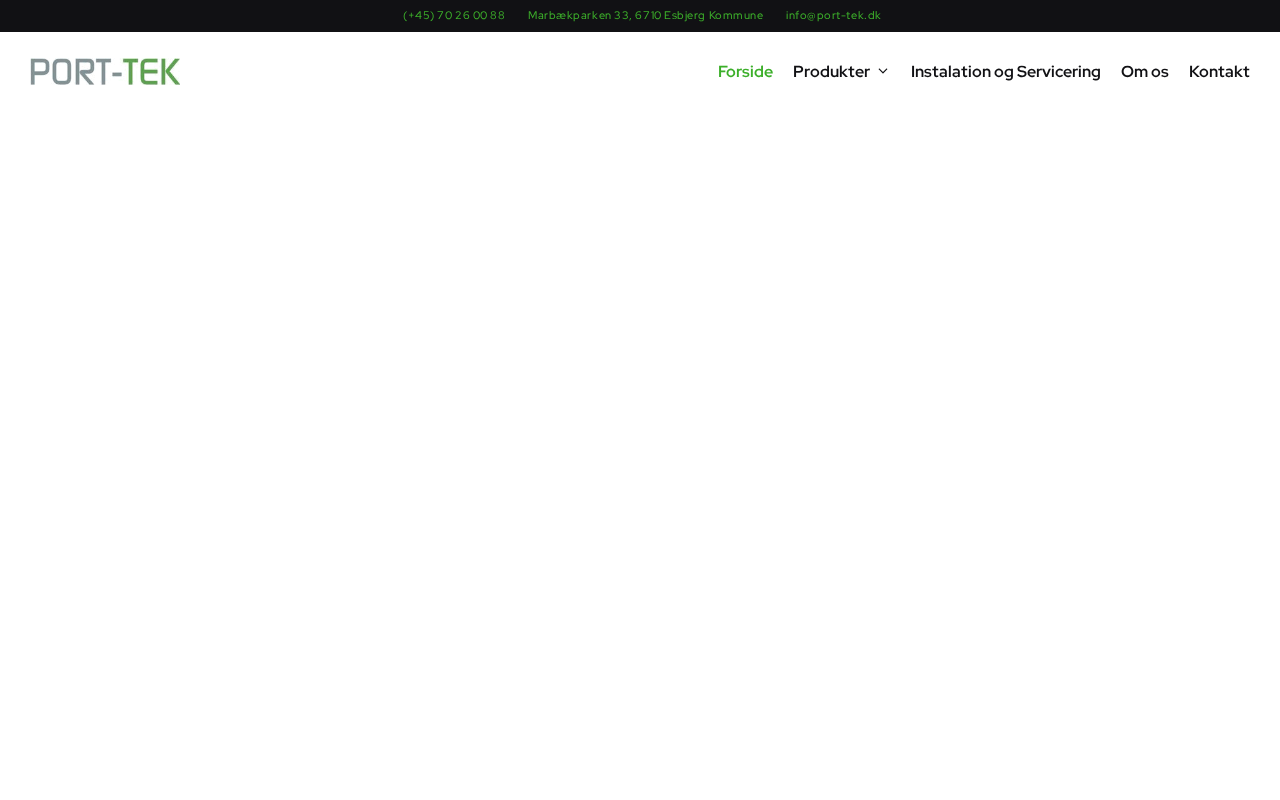Open the Produkter menu item
This screenshot has width=1280, height=800.
tap(831, 72)
